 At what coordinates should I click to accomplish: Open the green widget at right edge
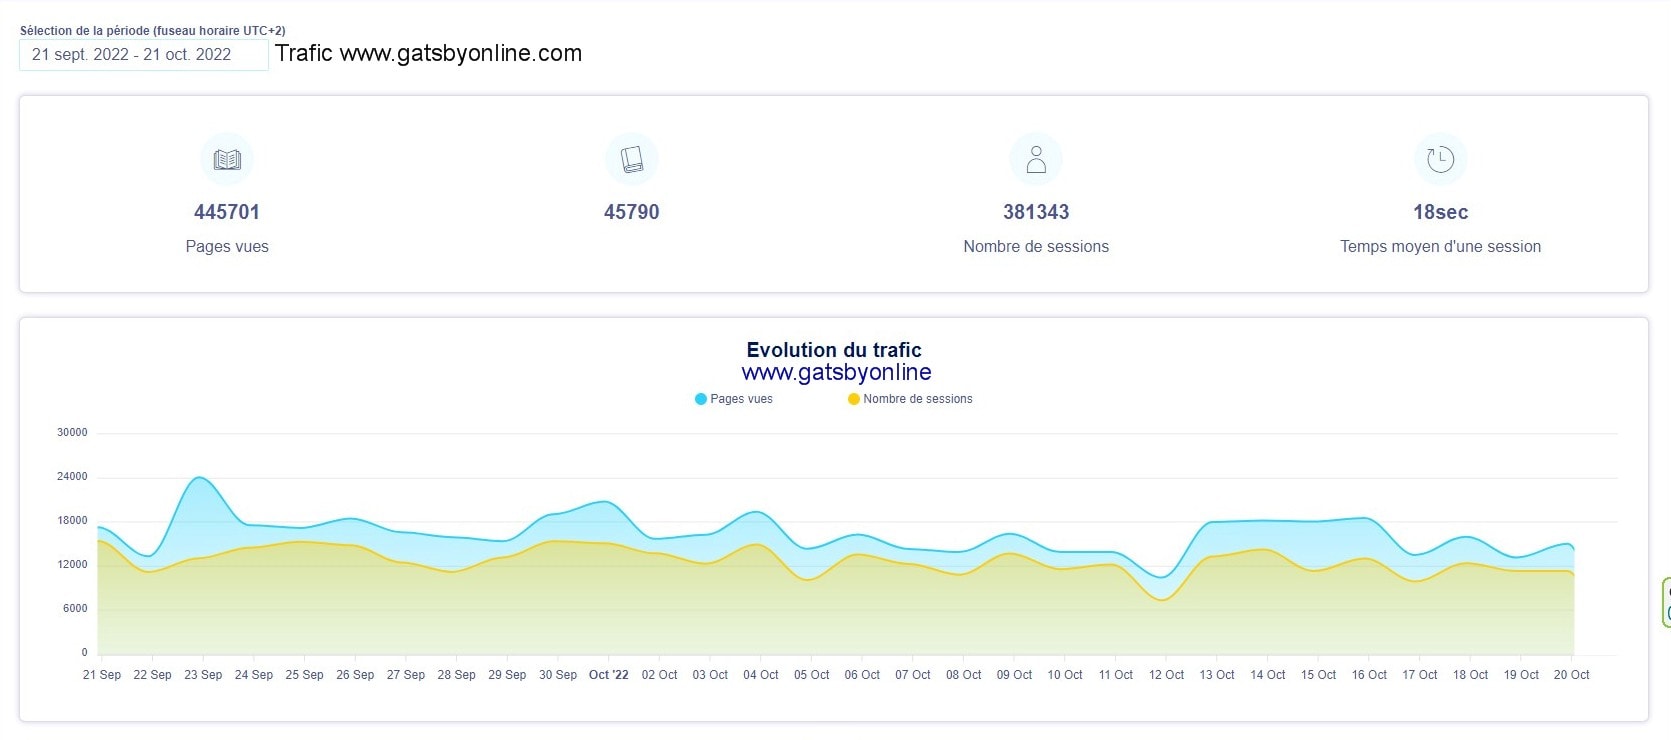coord(1665,602)
